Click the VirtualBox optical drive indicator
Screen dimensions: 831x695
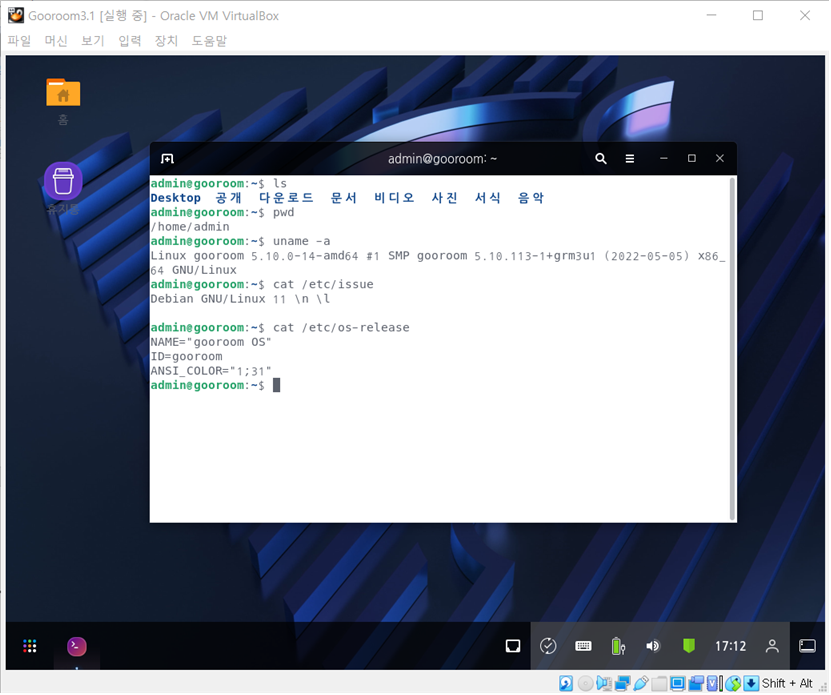click(586, 684)
